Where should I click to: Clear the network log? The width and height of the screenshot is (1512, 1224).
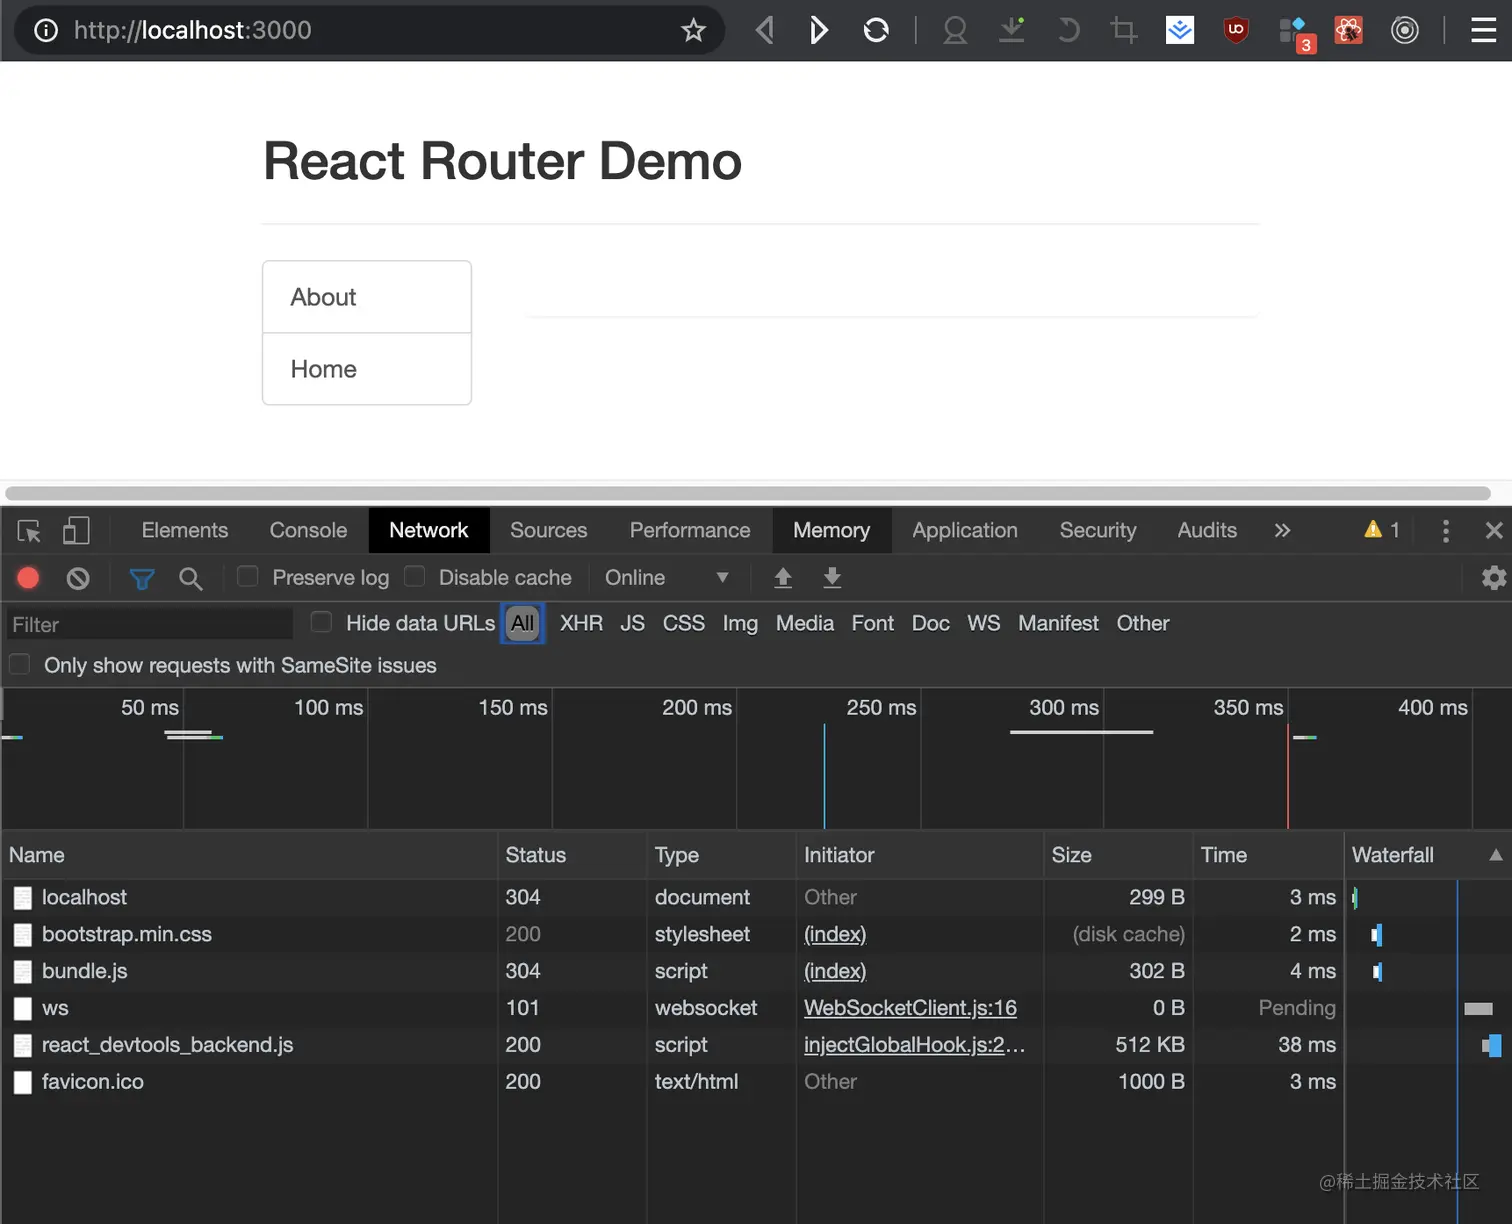pos(78,578)
